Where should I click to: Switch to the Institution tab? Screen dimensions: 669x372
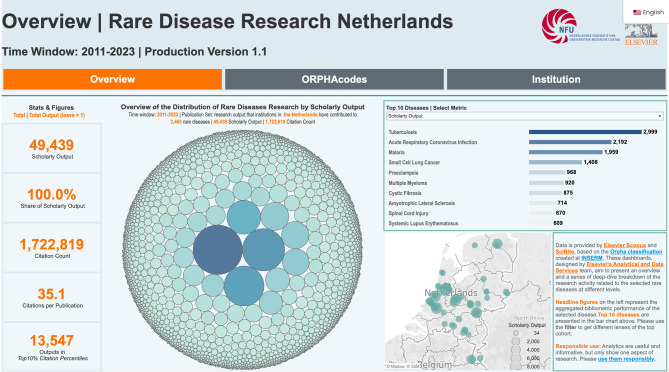(x=556, y=79)
